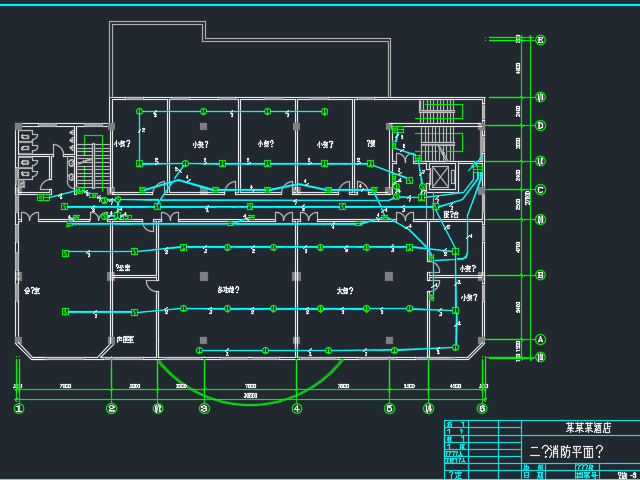Select grid axis bubble 2
This screenshot has width=640, height=480.
(x=111, y=408)
